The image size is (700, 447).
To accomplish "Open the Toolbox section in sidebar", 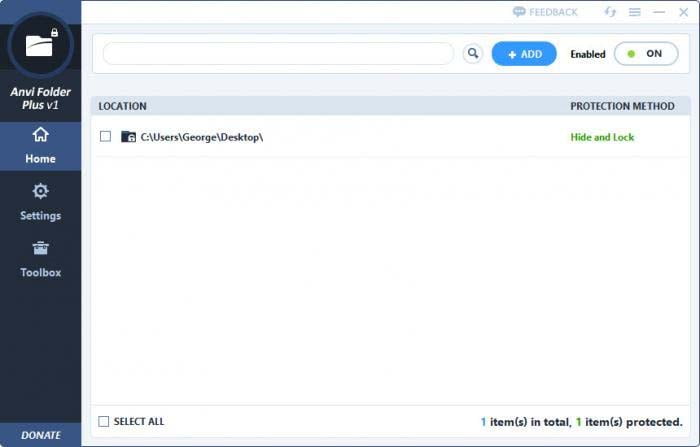I will [x=41, y=259].
